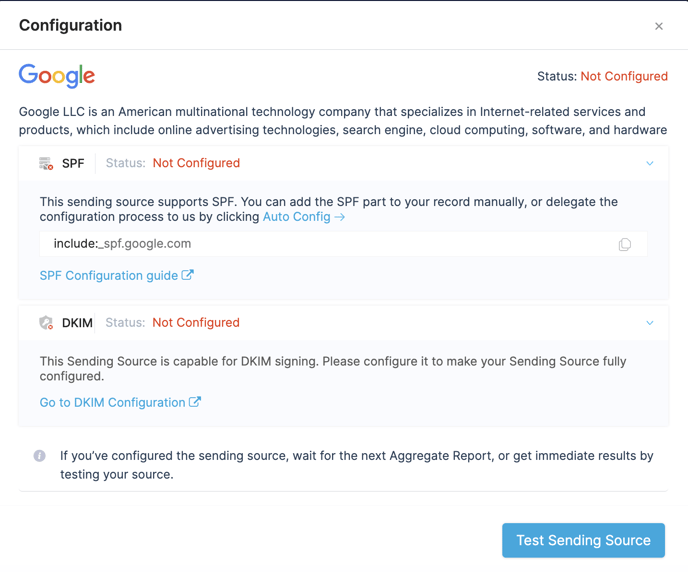The width and height of the screenshot is (688, 572).
Task: Go to DKIM Configuration link
Action: click(x=112, y=402)
